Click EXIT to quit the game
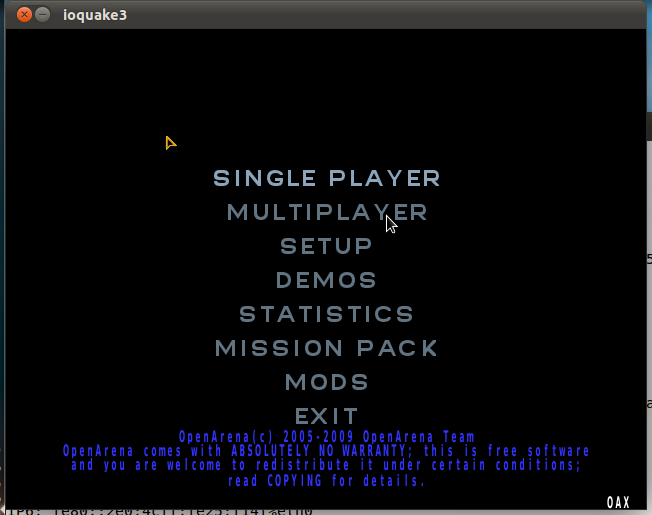652x515 pixels. pyautogui.click(x=326, y=415)
